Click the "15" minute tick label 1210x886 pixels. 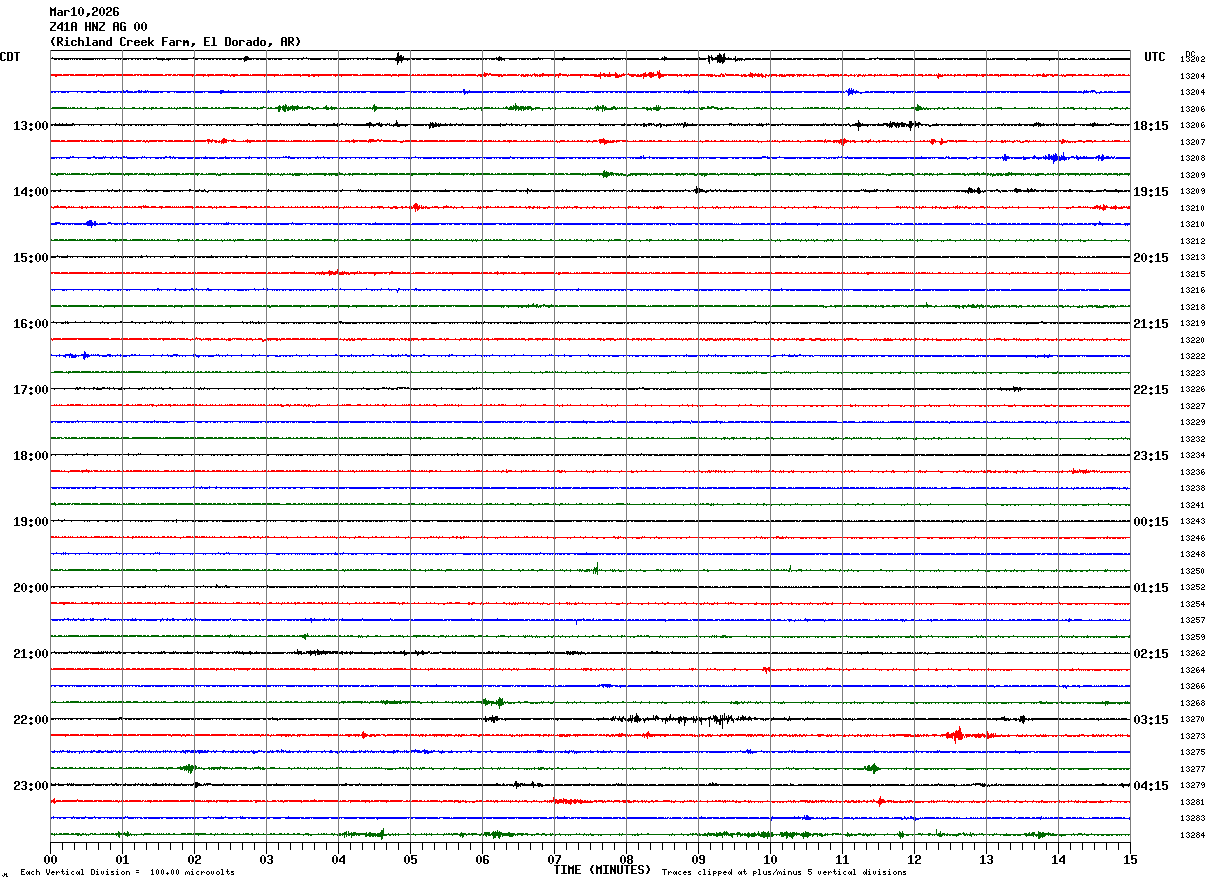pyautogui.click(x=1130, y=859)
